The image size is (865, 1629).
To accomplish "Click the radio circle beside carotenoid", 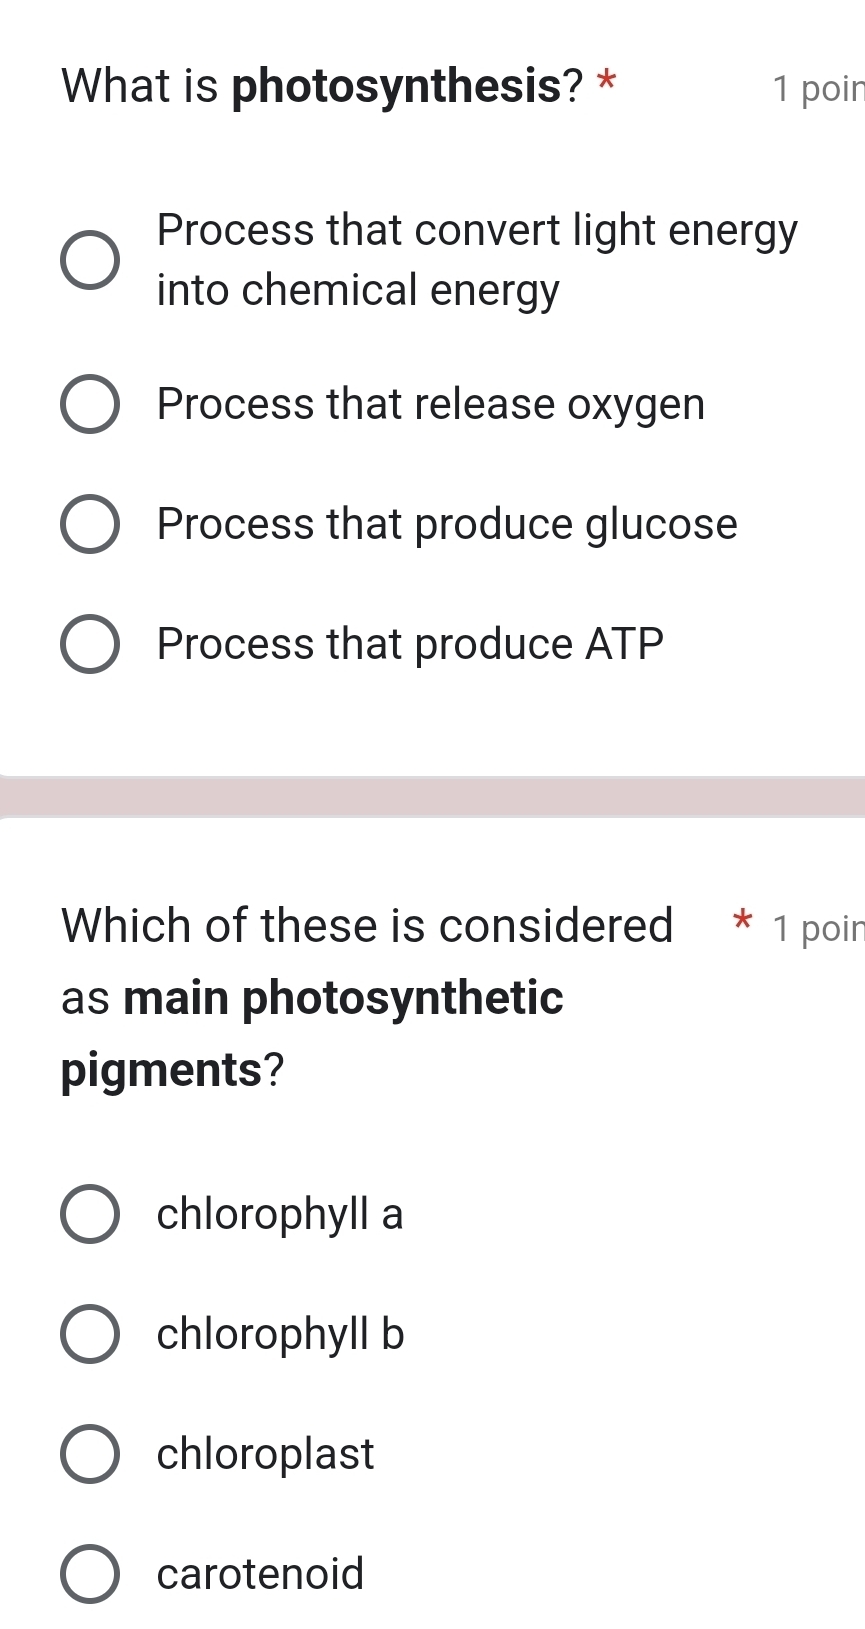I will pos(89,1573).
